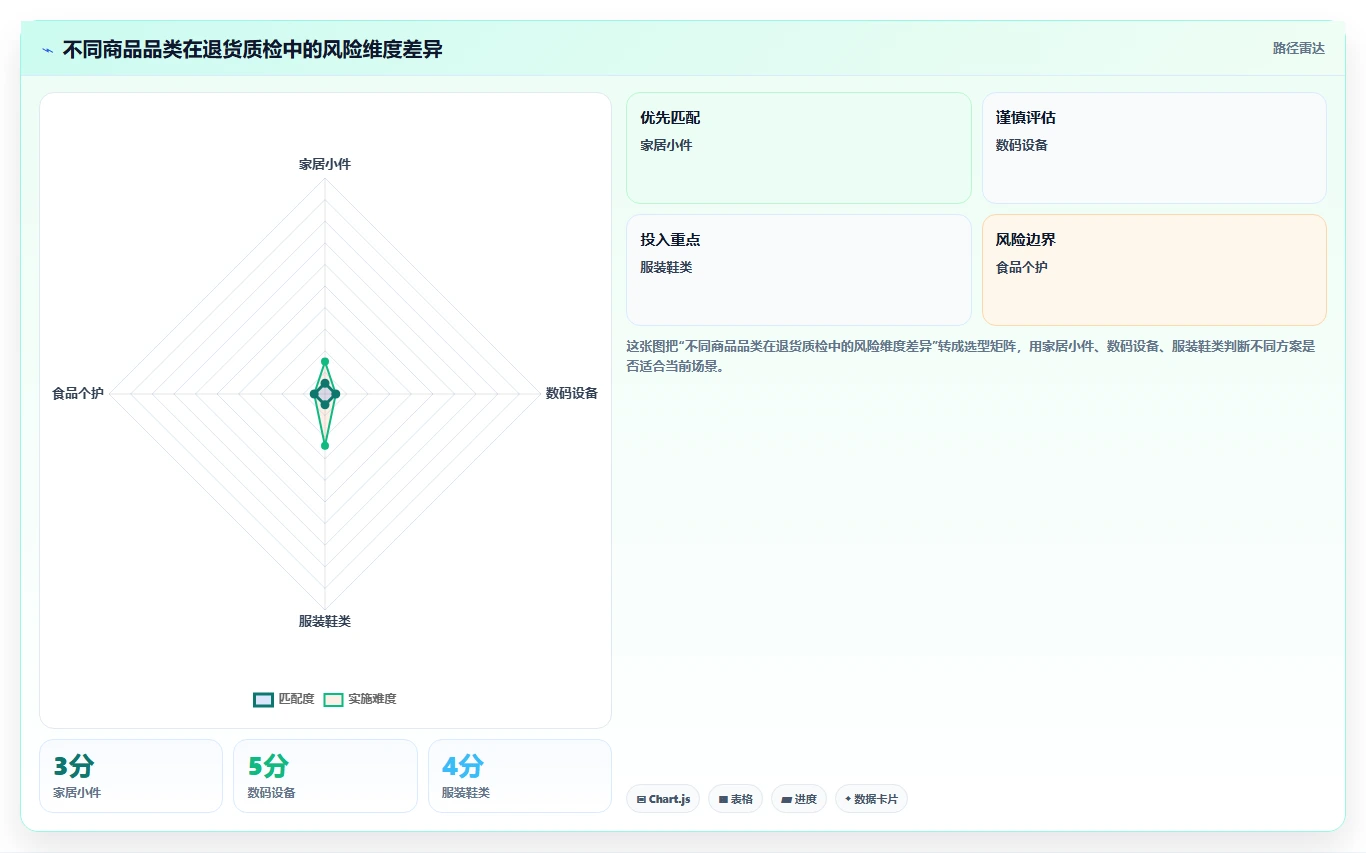This screenshot has height=853, width=1366.
Task: Click the 匹配度 legend label
Action: pos(296,699)
